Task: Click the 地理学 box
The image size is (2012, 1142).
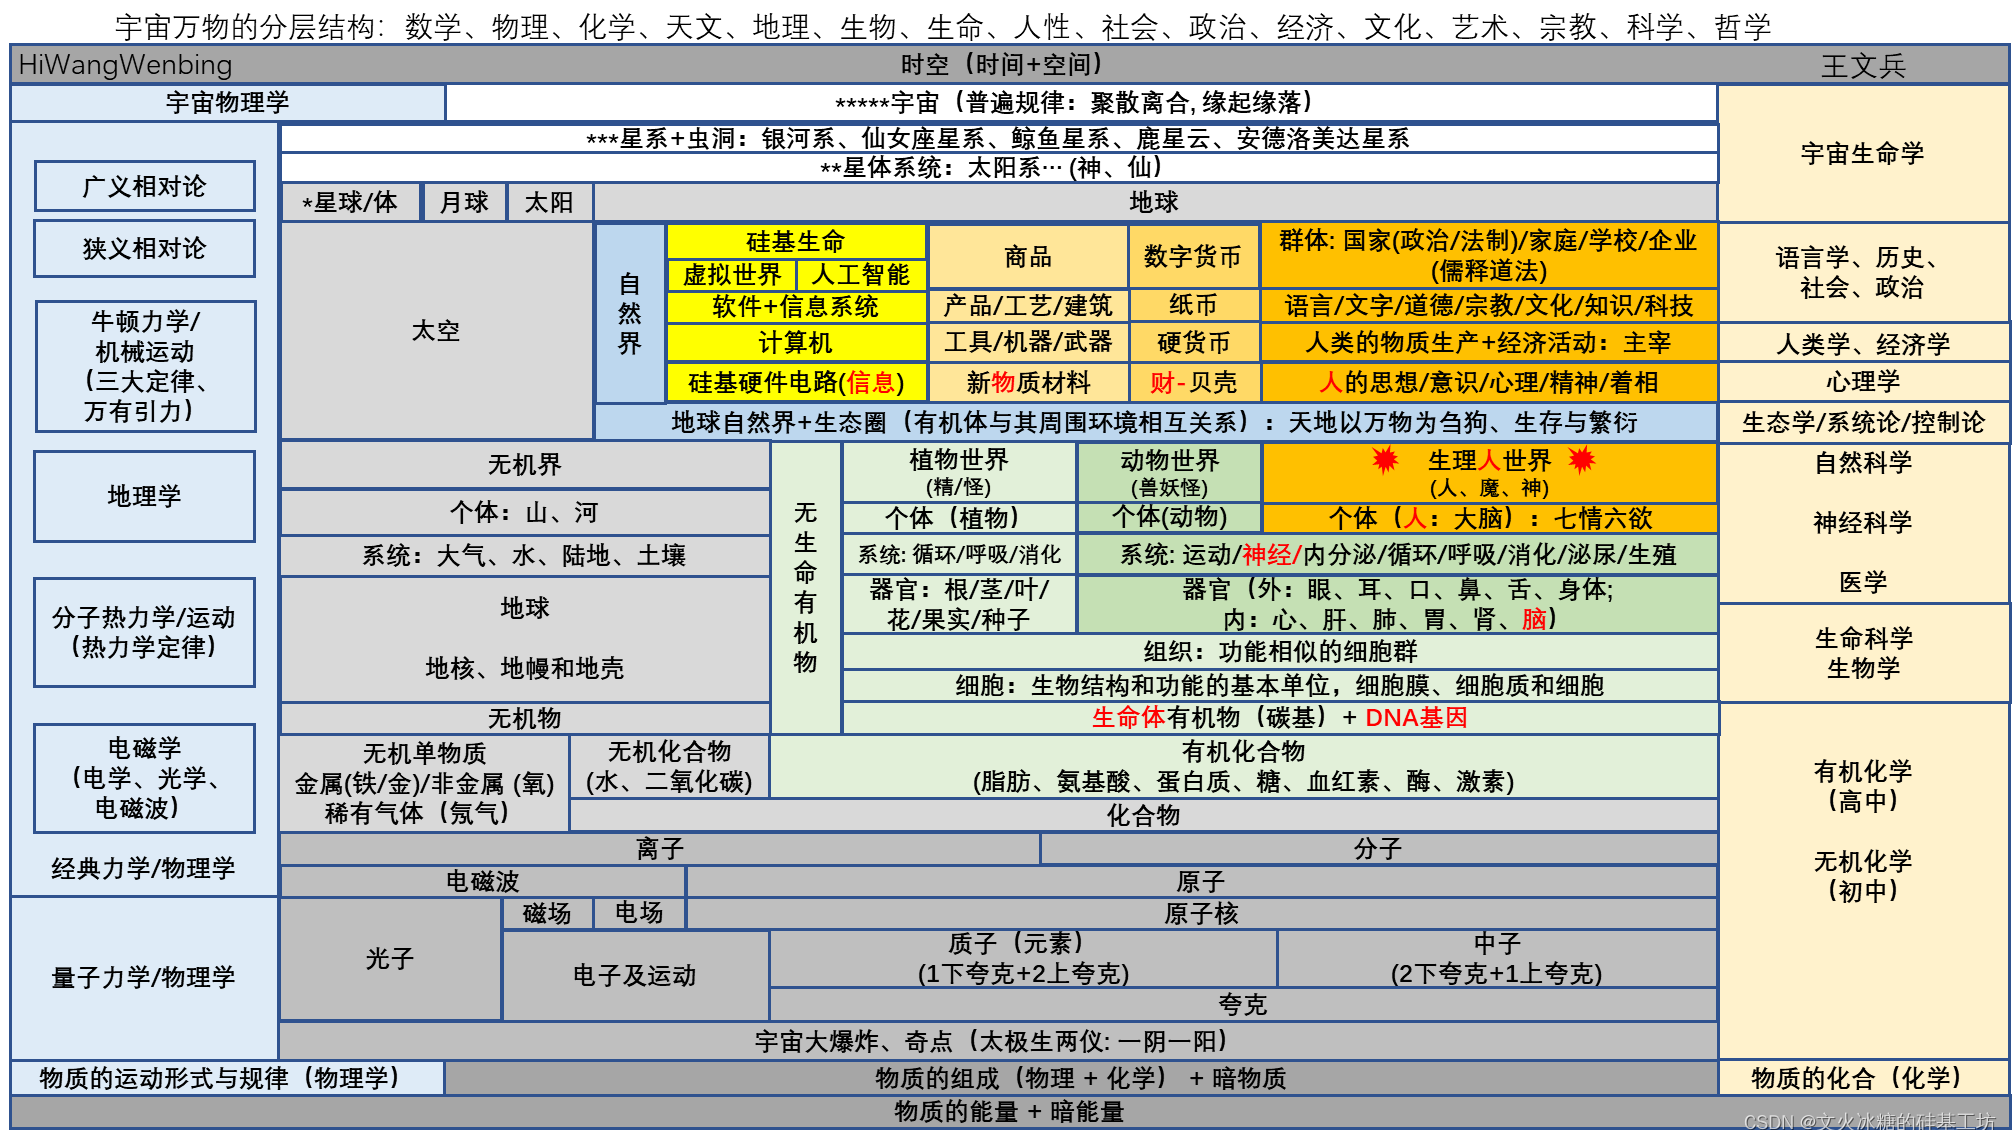Action: [x=145, y=496]
